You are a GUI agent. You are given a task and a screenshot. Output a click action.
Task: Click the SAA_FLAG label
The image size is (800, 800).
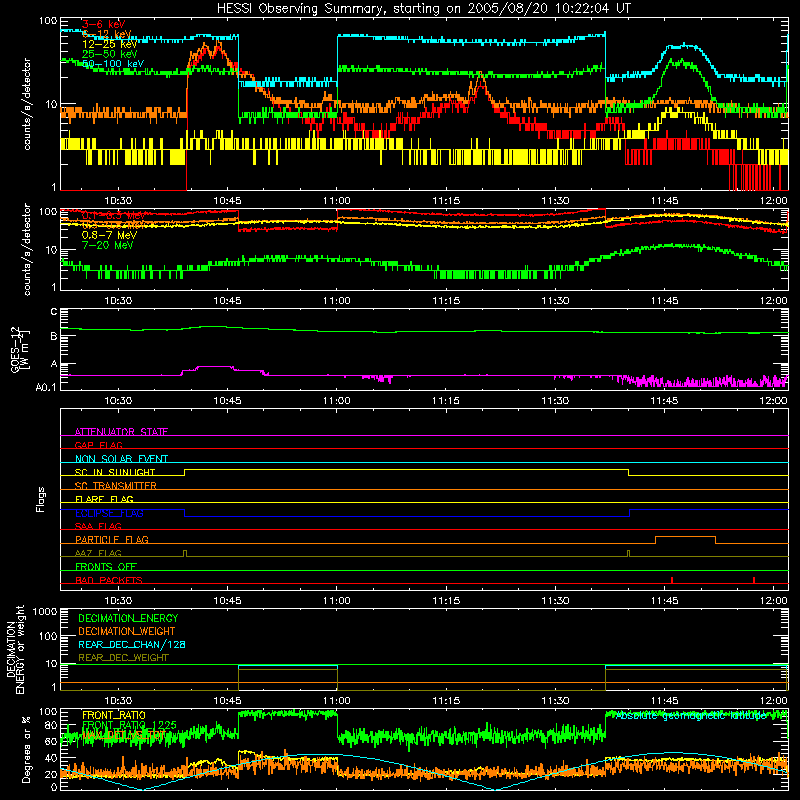click(x=98, y=526)
